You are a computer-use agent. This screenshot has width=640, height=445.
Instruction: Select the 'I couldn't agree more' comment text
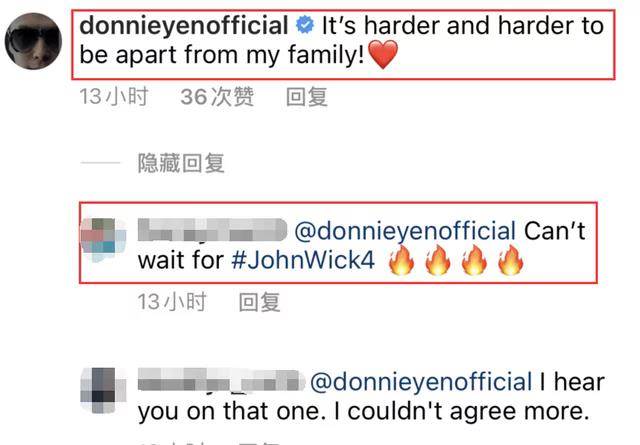(x=462, y=412)
